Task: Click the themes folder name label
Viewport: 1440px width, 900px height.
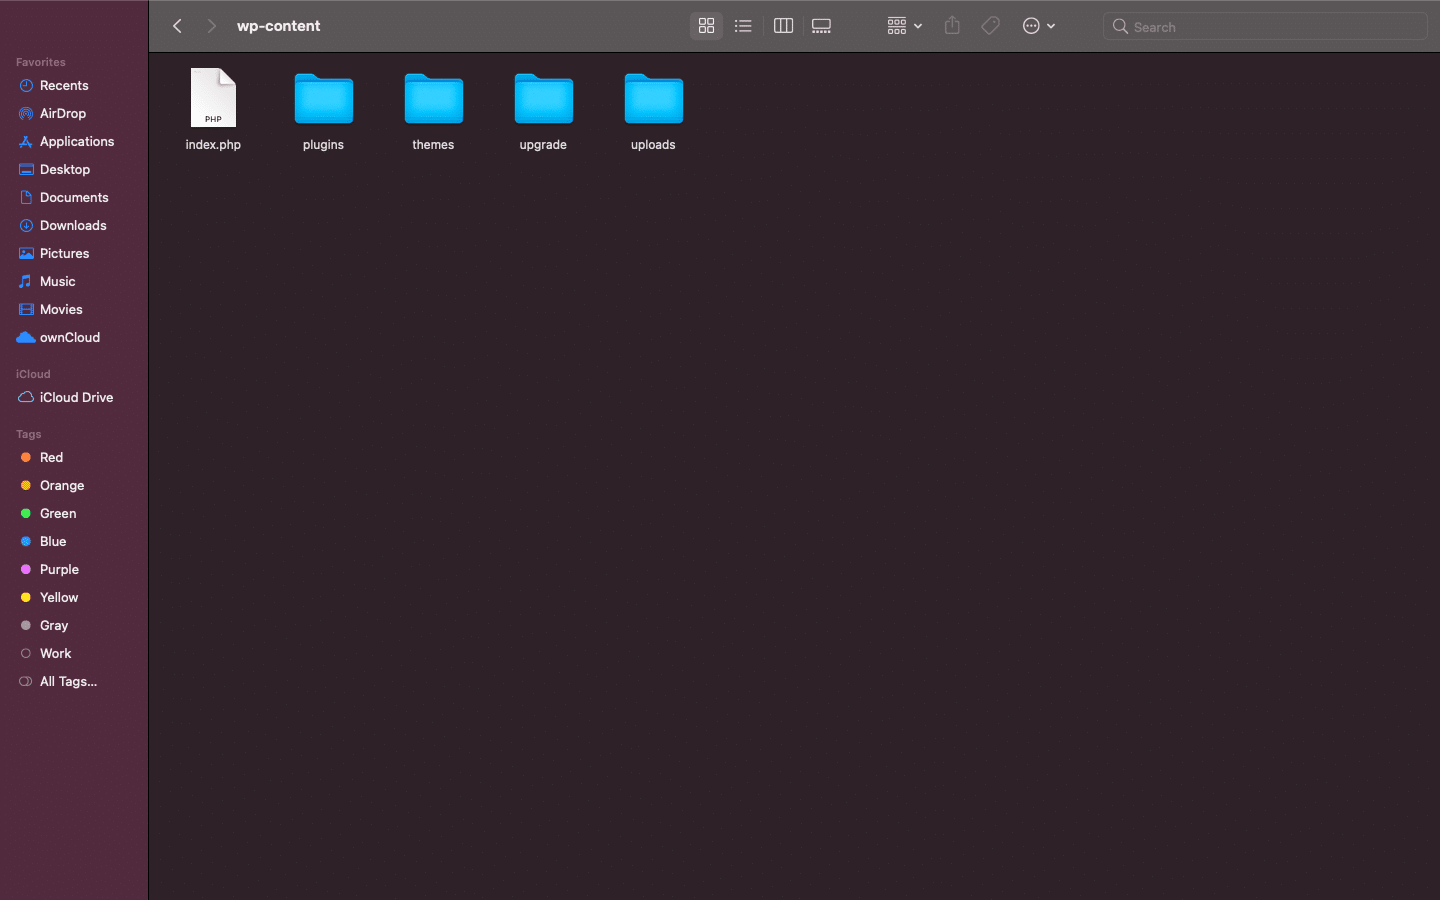Action: pos(433,145)
